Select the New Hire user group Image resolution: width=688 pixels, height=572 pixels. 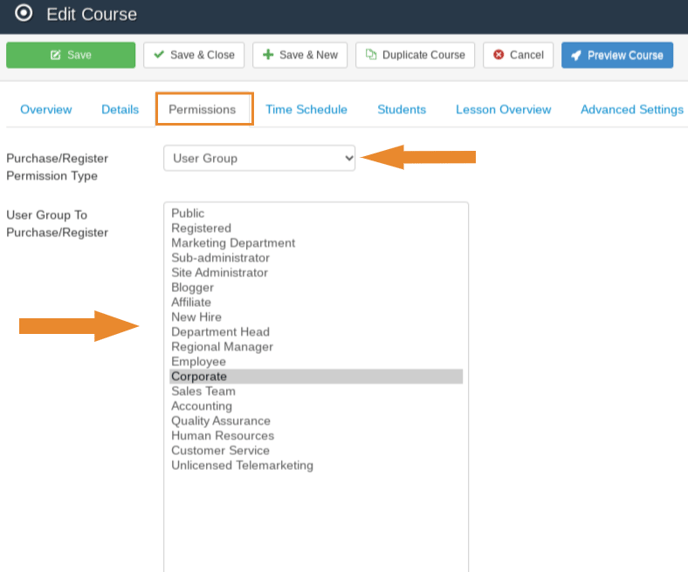click(196, 317)
